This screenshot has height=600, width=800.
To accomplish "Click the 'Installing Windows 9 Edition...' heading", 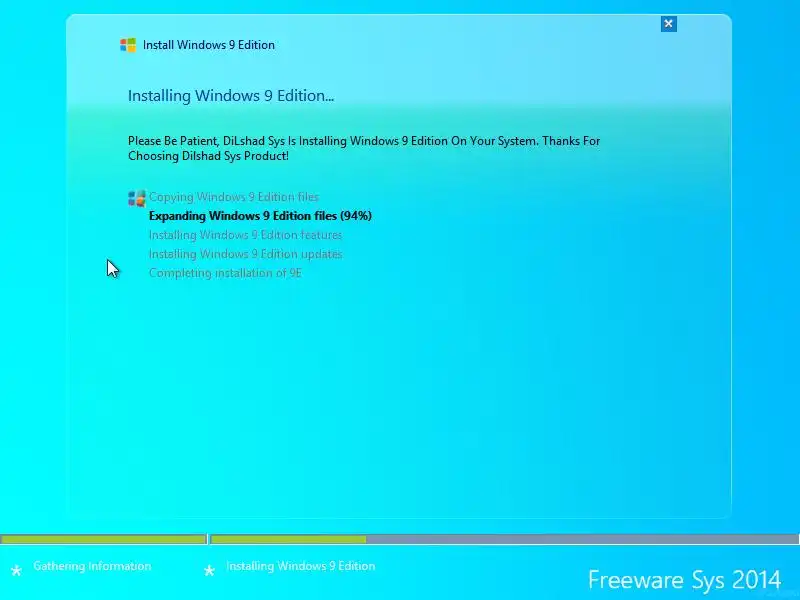I will coord(231,95).
